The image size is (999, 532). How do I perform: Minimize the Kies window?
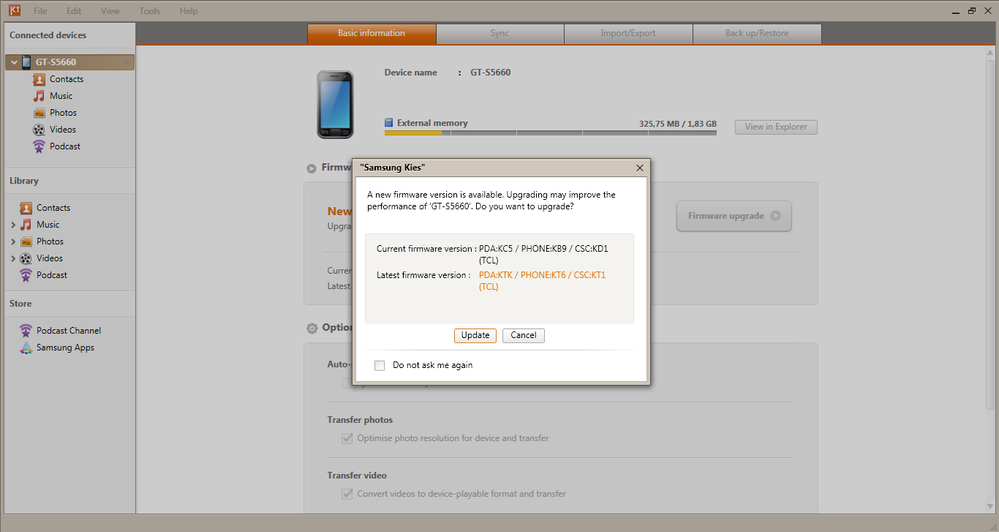956,11
